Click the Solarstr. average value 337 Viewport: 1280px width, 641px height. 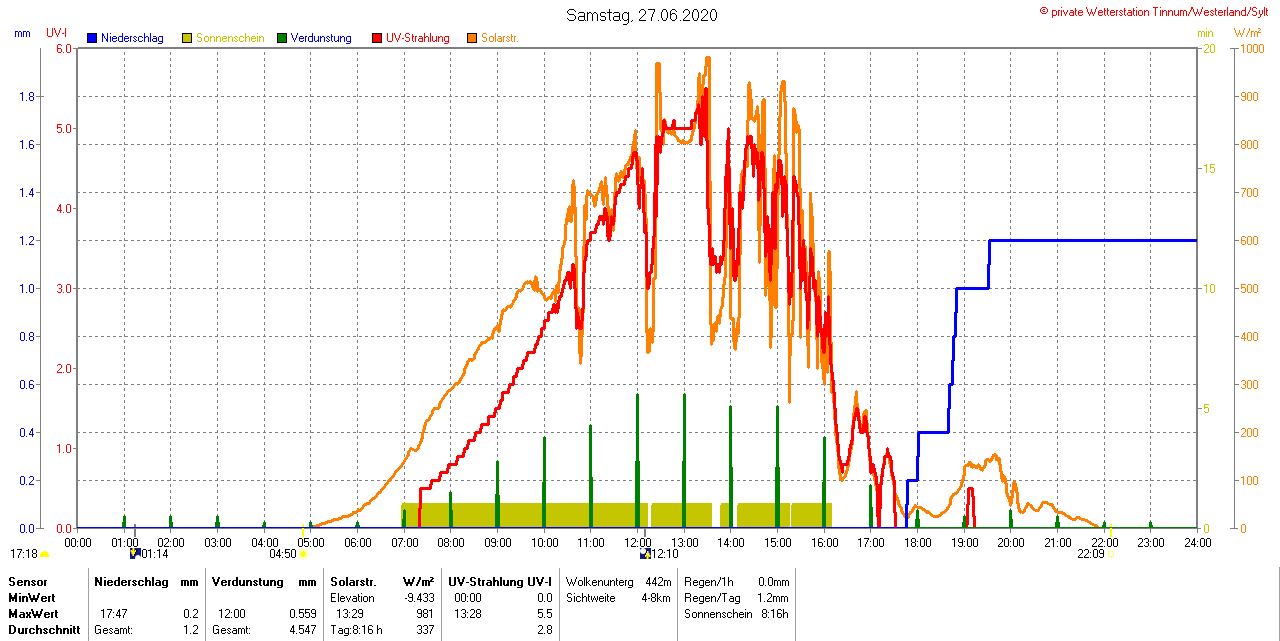pos(425,630)
